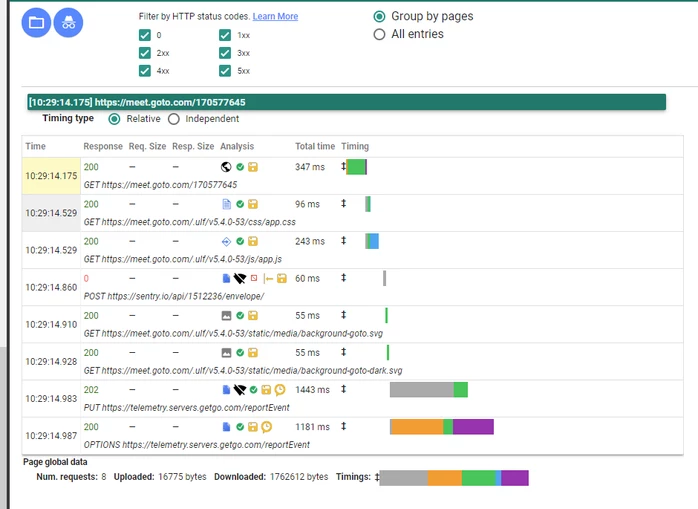Expand timing arrow in 1443 ms row
698x509 pixels.
tap(343, 389)
